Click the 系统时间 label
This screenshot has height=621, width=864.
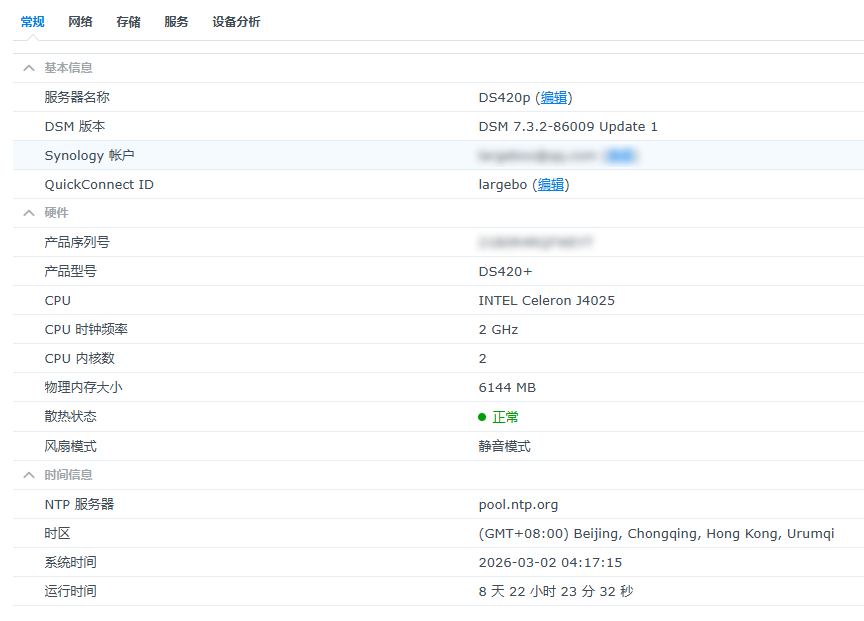[71, 563]
